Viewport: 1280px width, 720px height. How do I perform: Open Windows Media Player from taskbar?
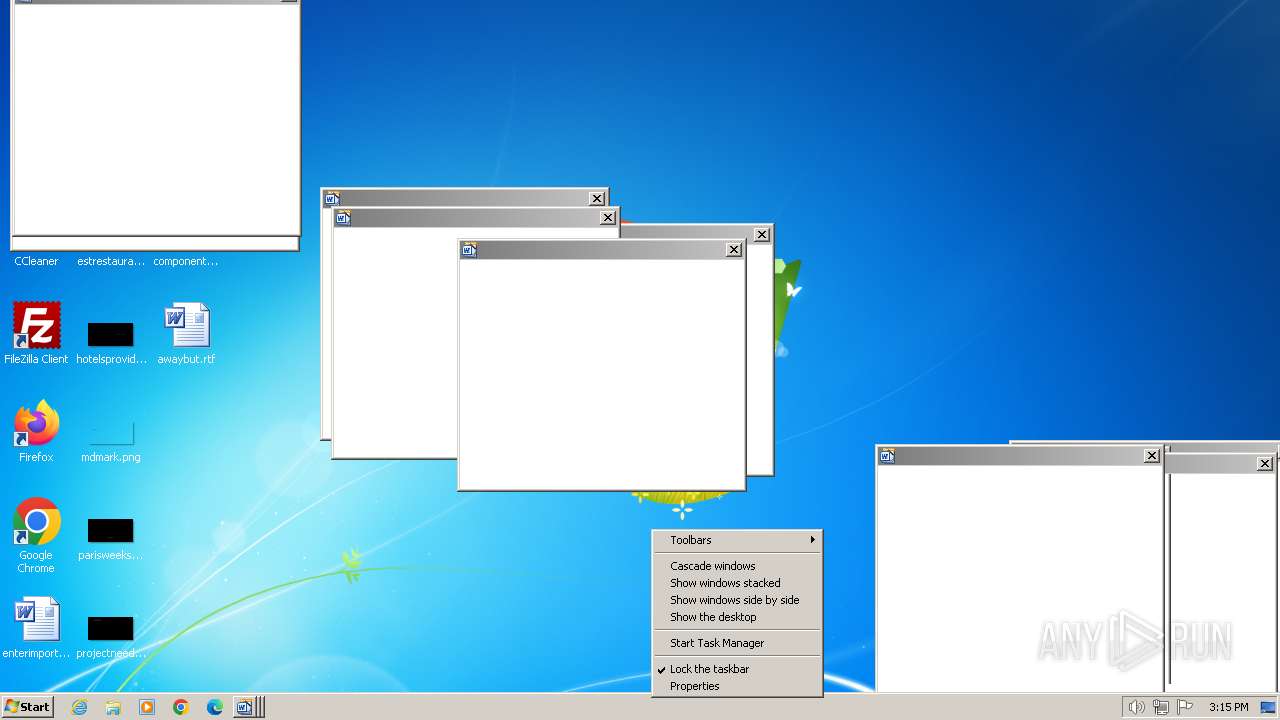click(x=147, y=707)
